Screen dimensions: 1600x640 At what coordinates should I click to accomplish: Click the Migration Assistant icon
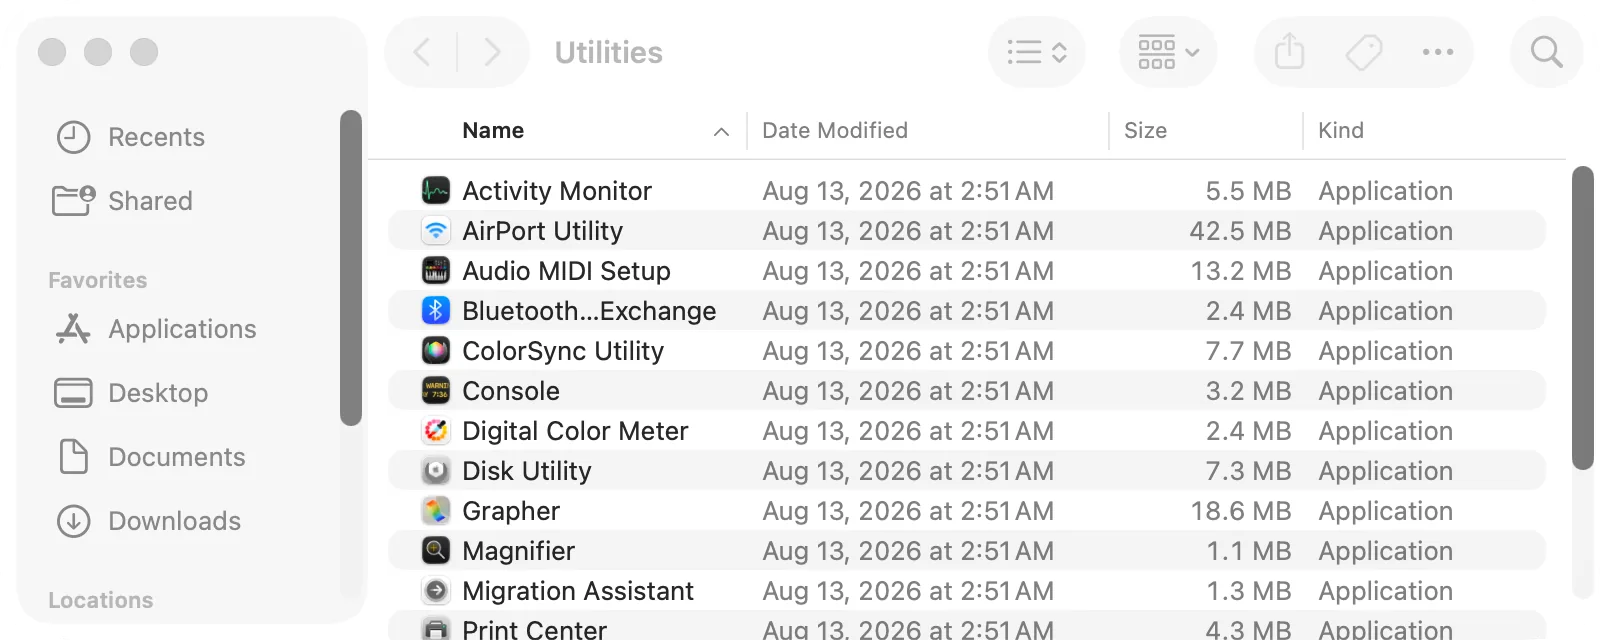(435, 590)
